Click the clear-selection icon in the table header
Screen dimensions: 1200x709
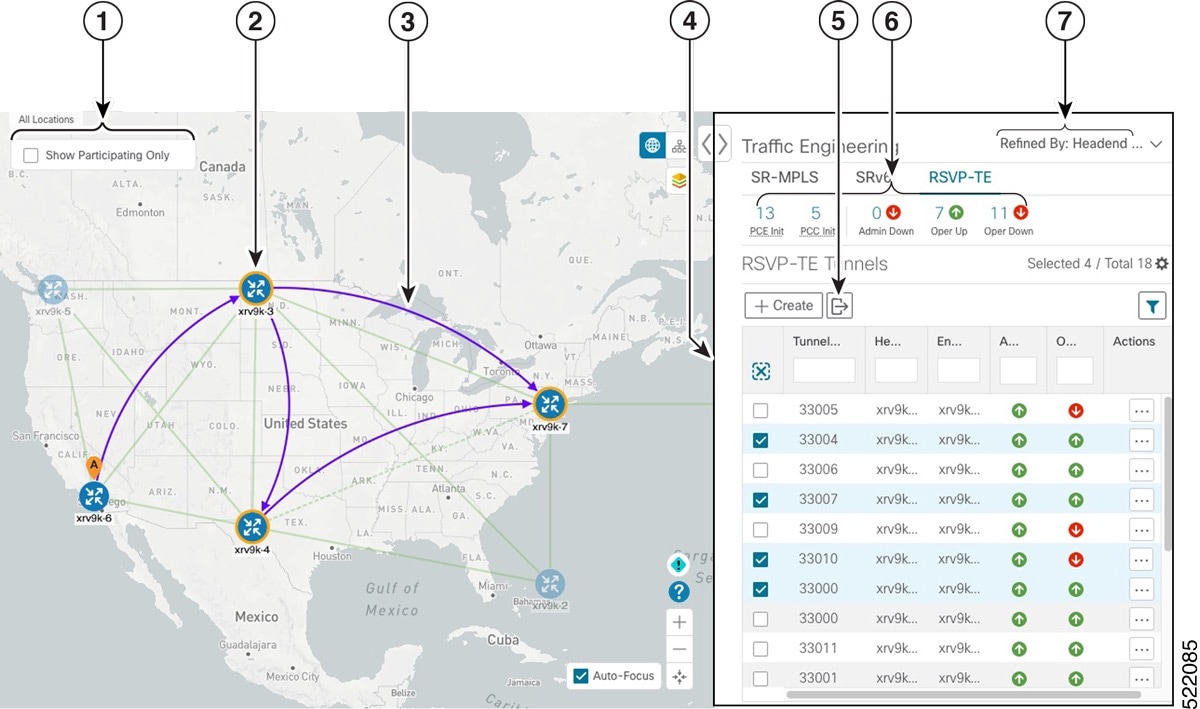pyautogui.click(x=761, y=370)
